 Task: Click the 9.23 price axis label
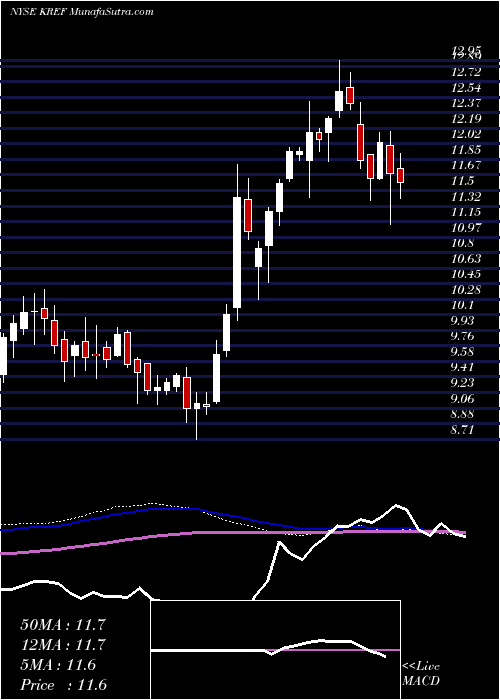463,383
